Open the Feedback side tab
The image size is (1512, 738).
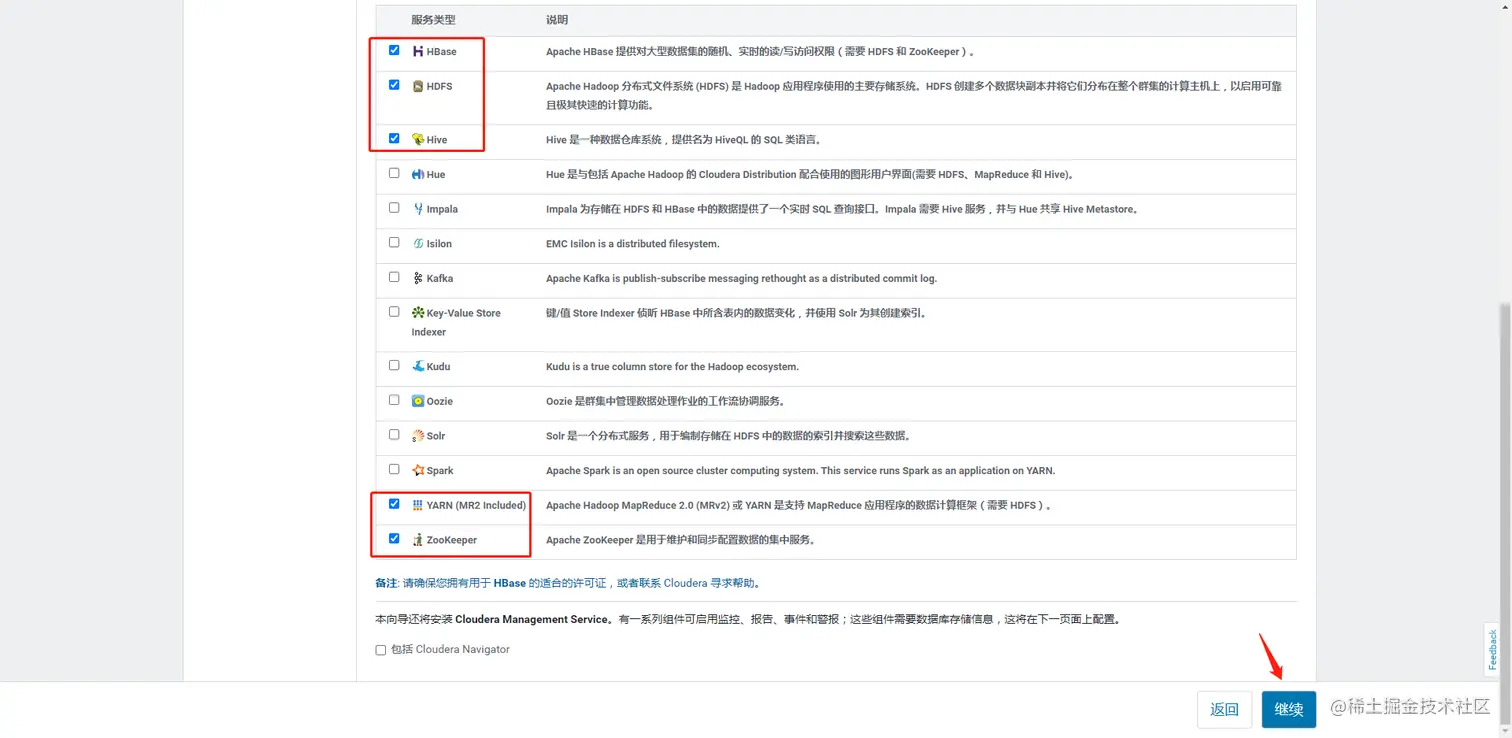point(1493,649)
